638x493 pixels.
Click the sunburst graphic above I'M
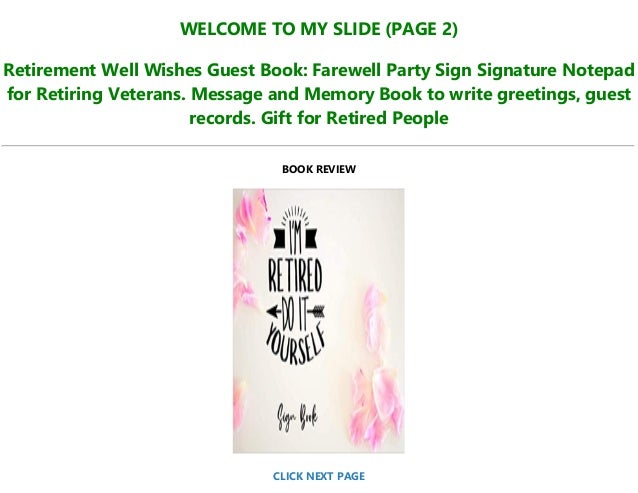coord(295,214)
